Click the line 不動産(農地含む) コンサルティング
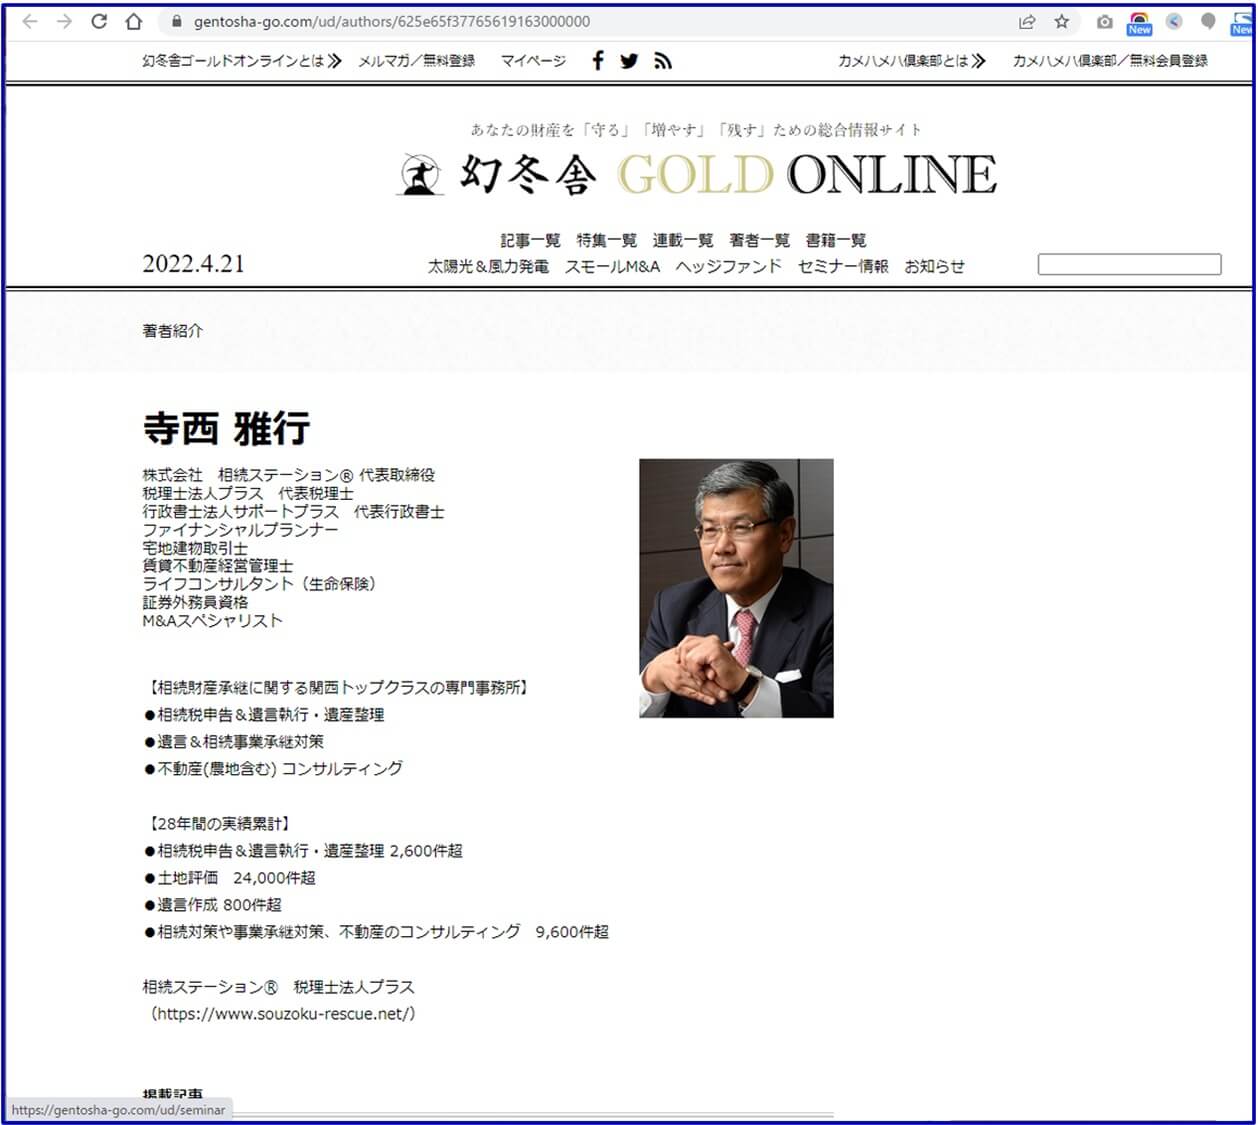 coord(274,769)
